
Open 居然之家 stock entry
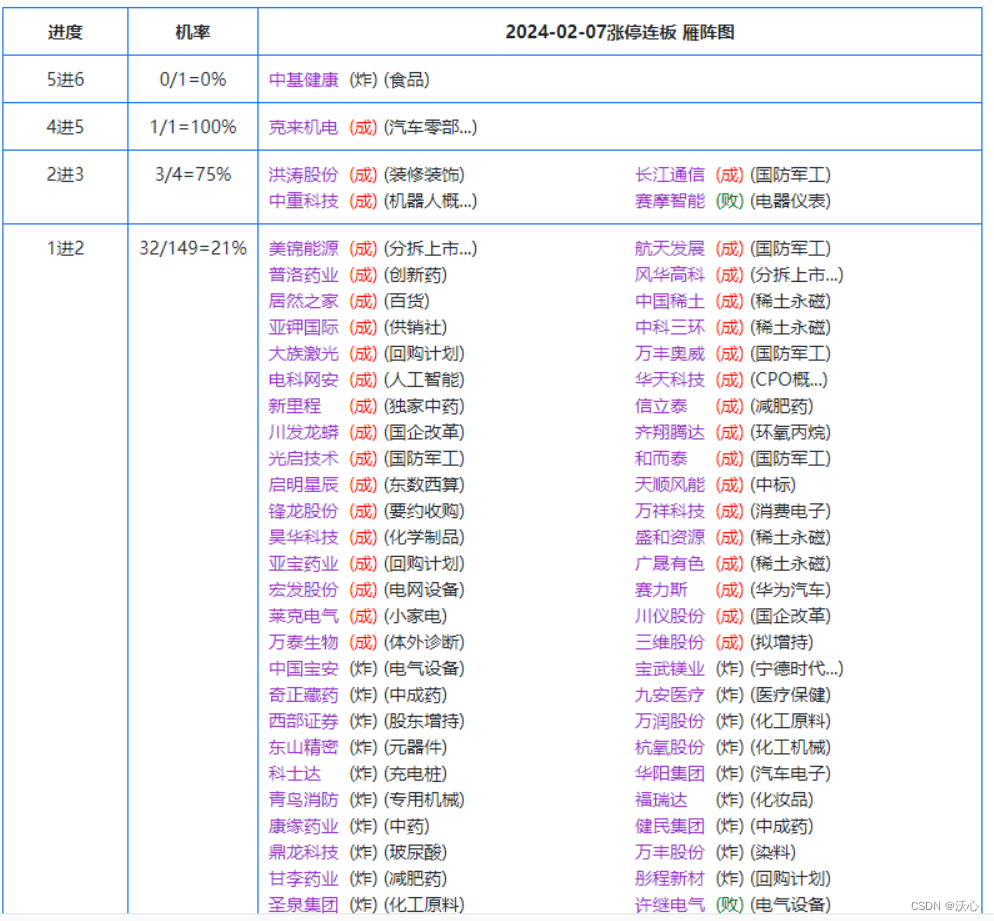(304, 301)
